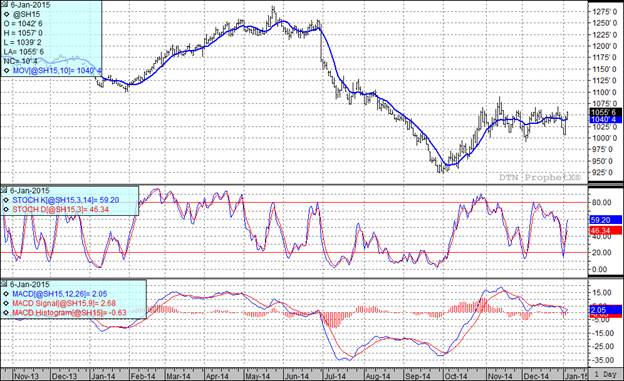Click the open value 'O = 1042' 6'
Viewport: 624px width, 381px height.
[23, 24]
